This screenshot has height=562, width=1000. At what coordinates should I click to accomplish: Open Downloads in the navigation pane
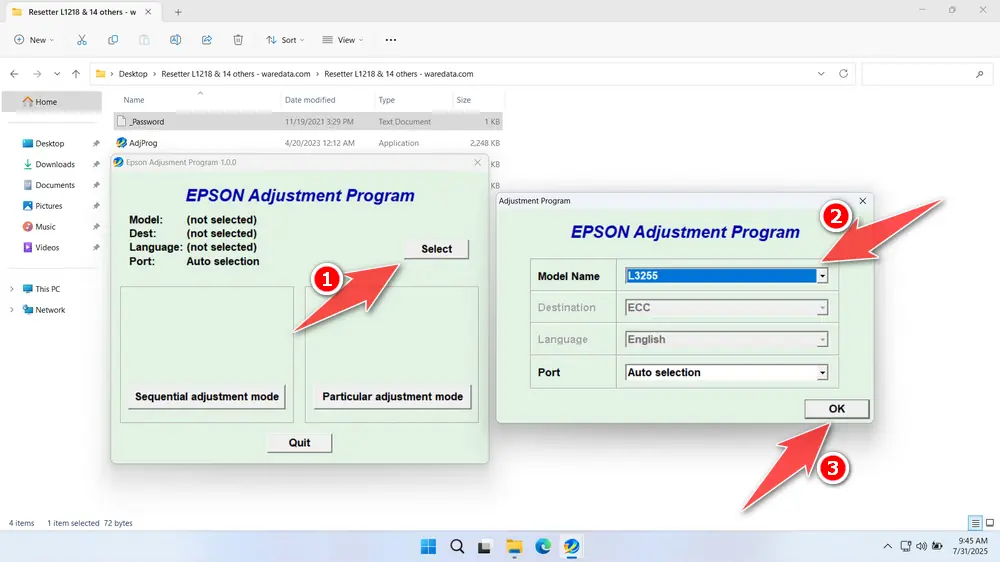pos(55,165)
